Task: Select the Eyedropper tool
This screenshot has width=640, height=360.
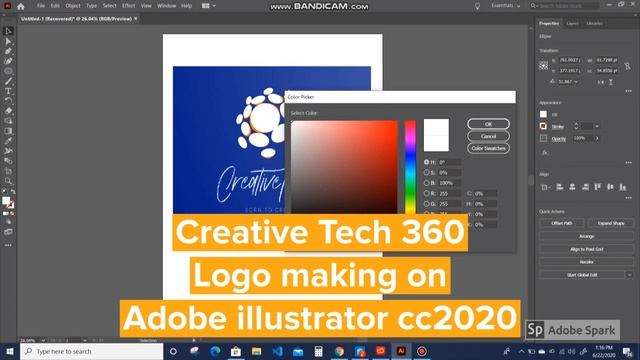Action: (x=8, y=141)
